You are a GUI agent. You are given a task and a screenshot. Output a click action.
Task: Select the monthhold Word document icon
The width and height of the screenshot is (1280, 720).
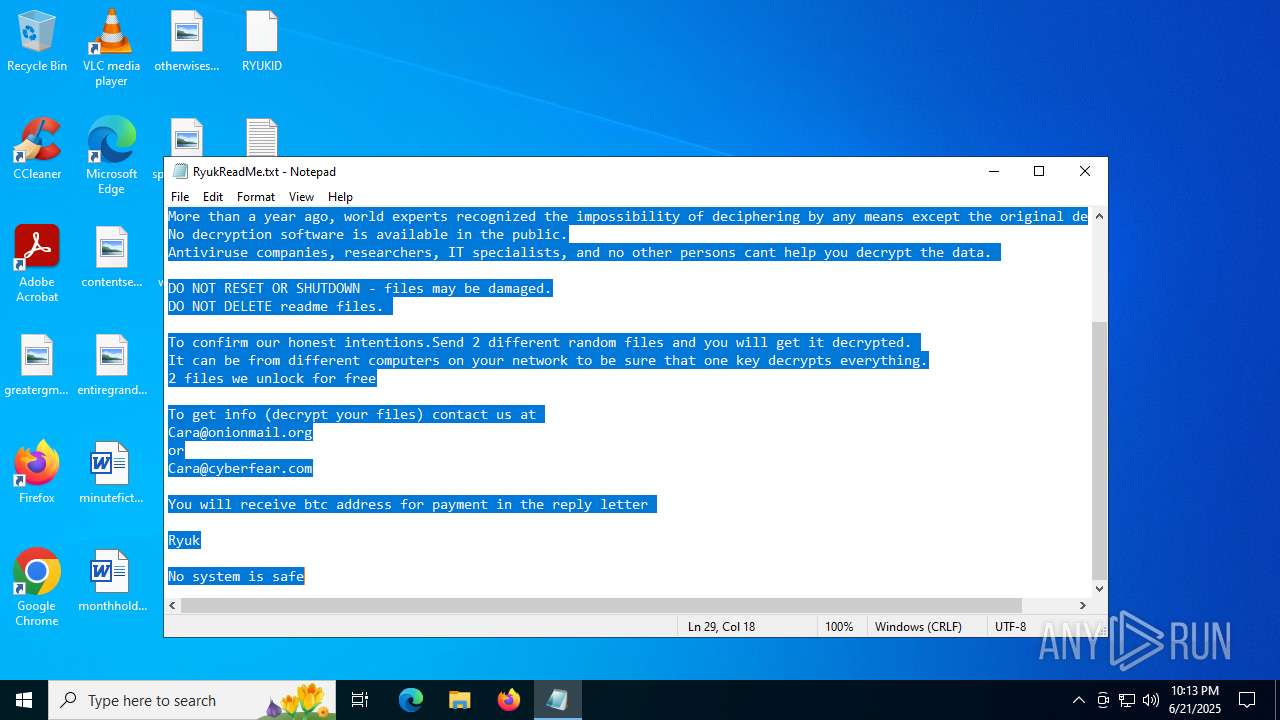click(x=111, y=581)
